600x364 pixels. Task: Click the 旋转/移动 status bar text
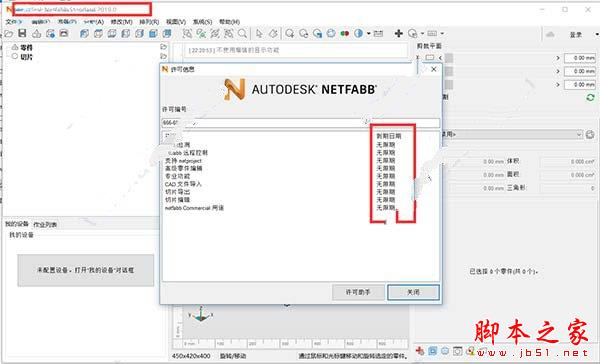[x=233, y=356]
